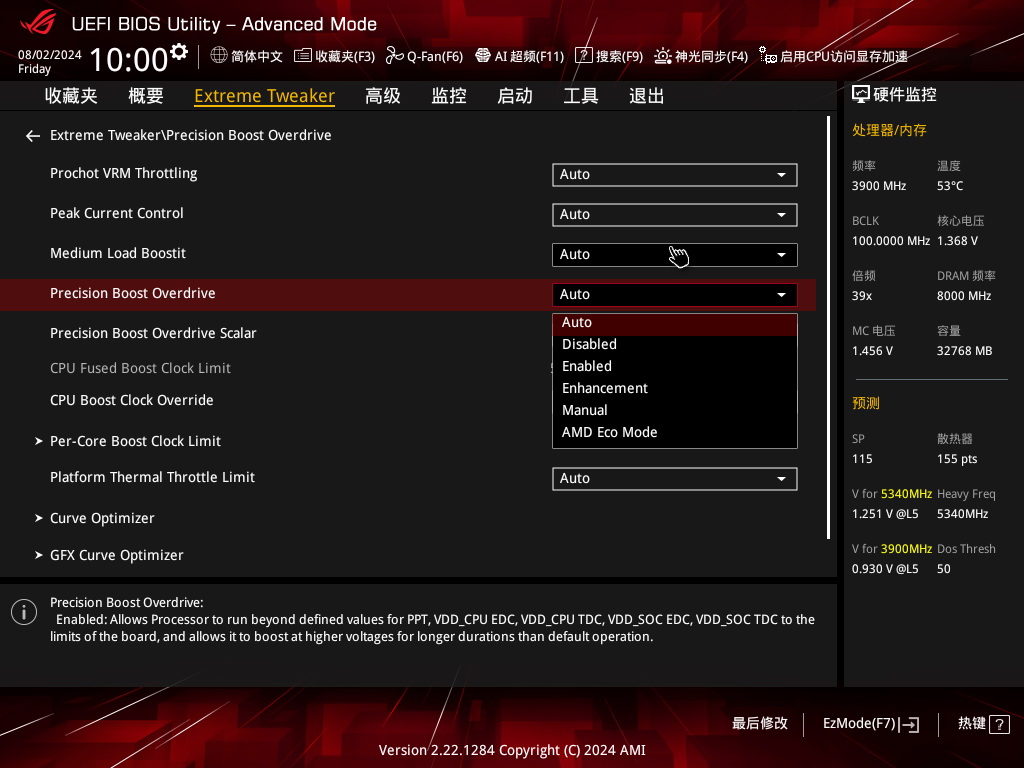
Task: Go back using the left arrow icon
Action: pyautogui.click(x=33, y=136)
